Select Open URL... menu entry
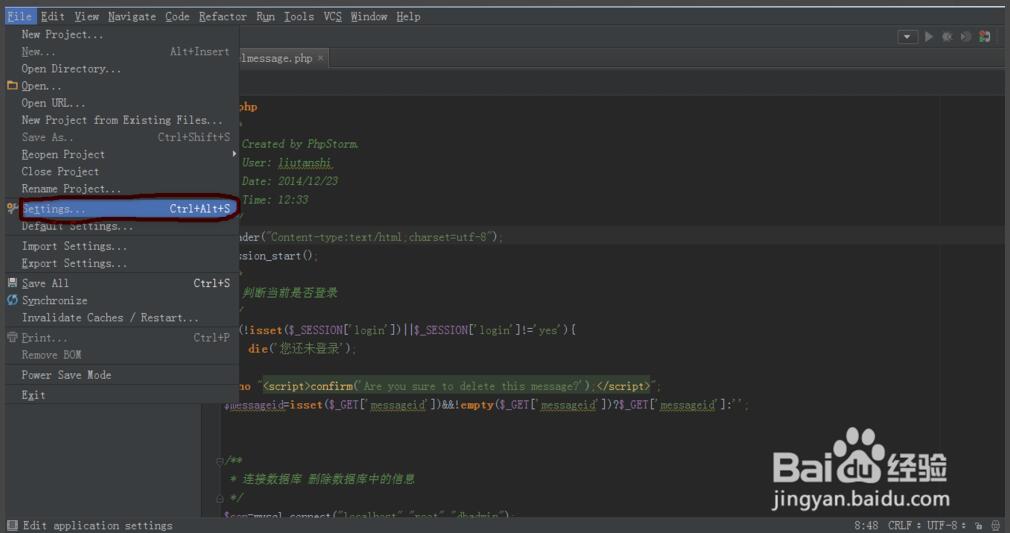The height and width of the screenshot is (533, 1010). pos(122,102)
